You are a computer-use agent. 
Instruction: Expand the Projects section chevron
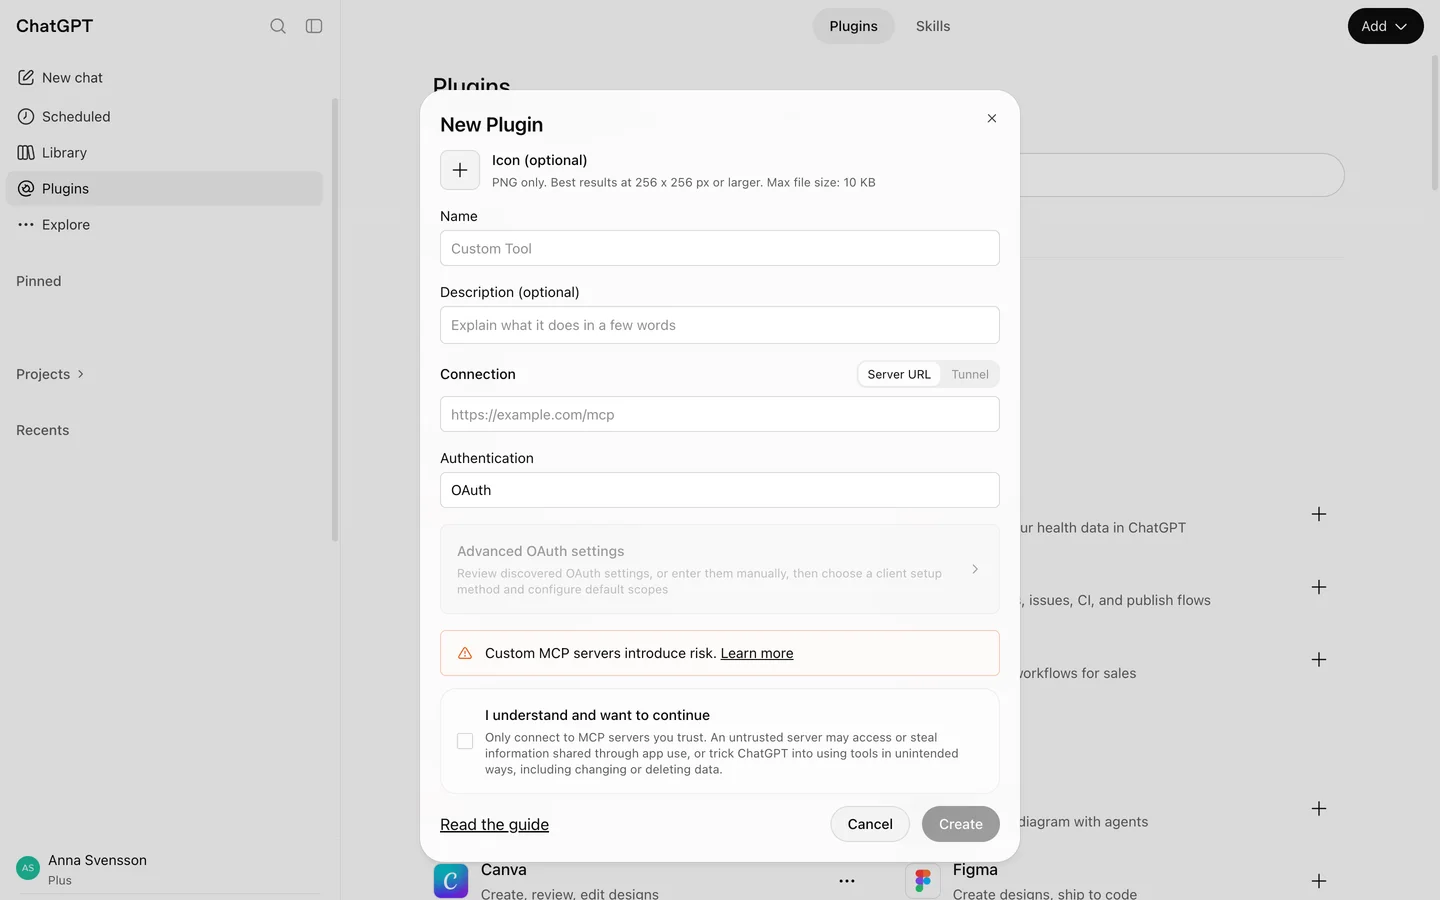pyautogui.click(x=81, y=374)
